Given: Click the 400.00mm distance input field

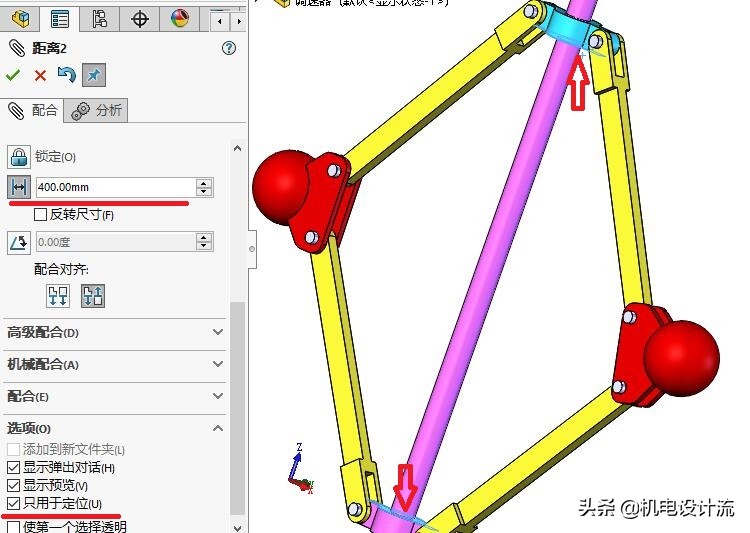Looking at the screenshot, I should [115, 187].
